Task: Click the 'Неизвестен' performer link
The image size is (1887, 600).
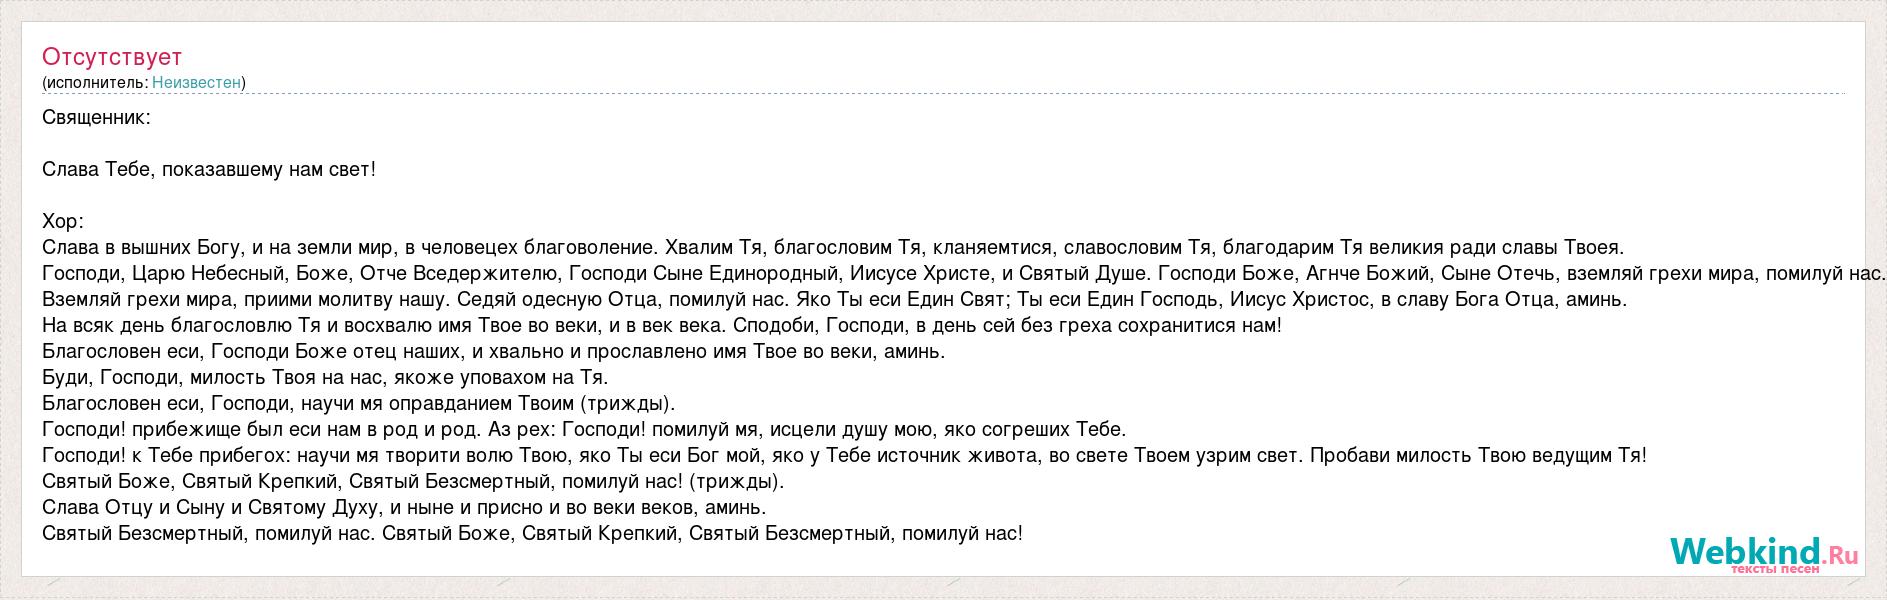Action: (x=196, y=82)
